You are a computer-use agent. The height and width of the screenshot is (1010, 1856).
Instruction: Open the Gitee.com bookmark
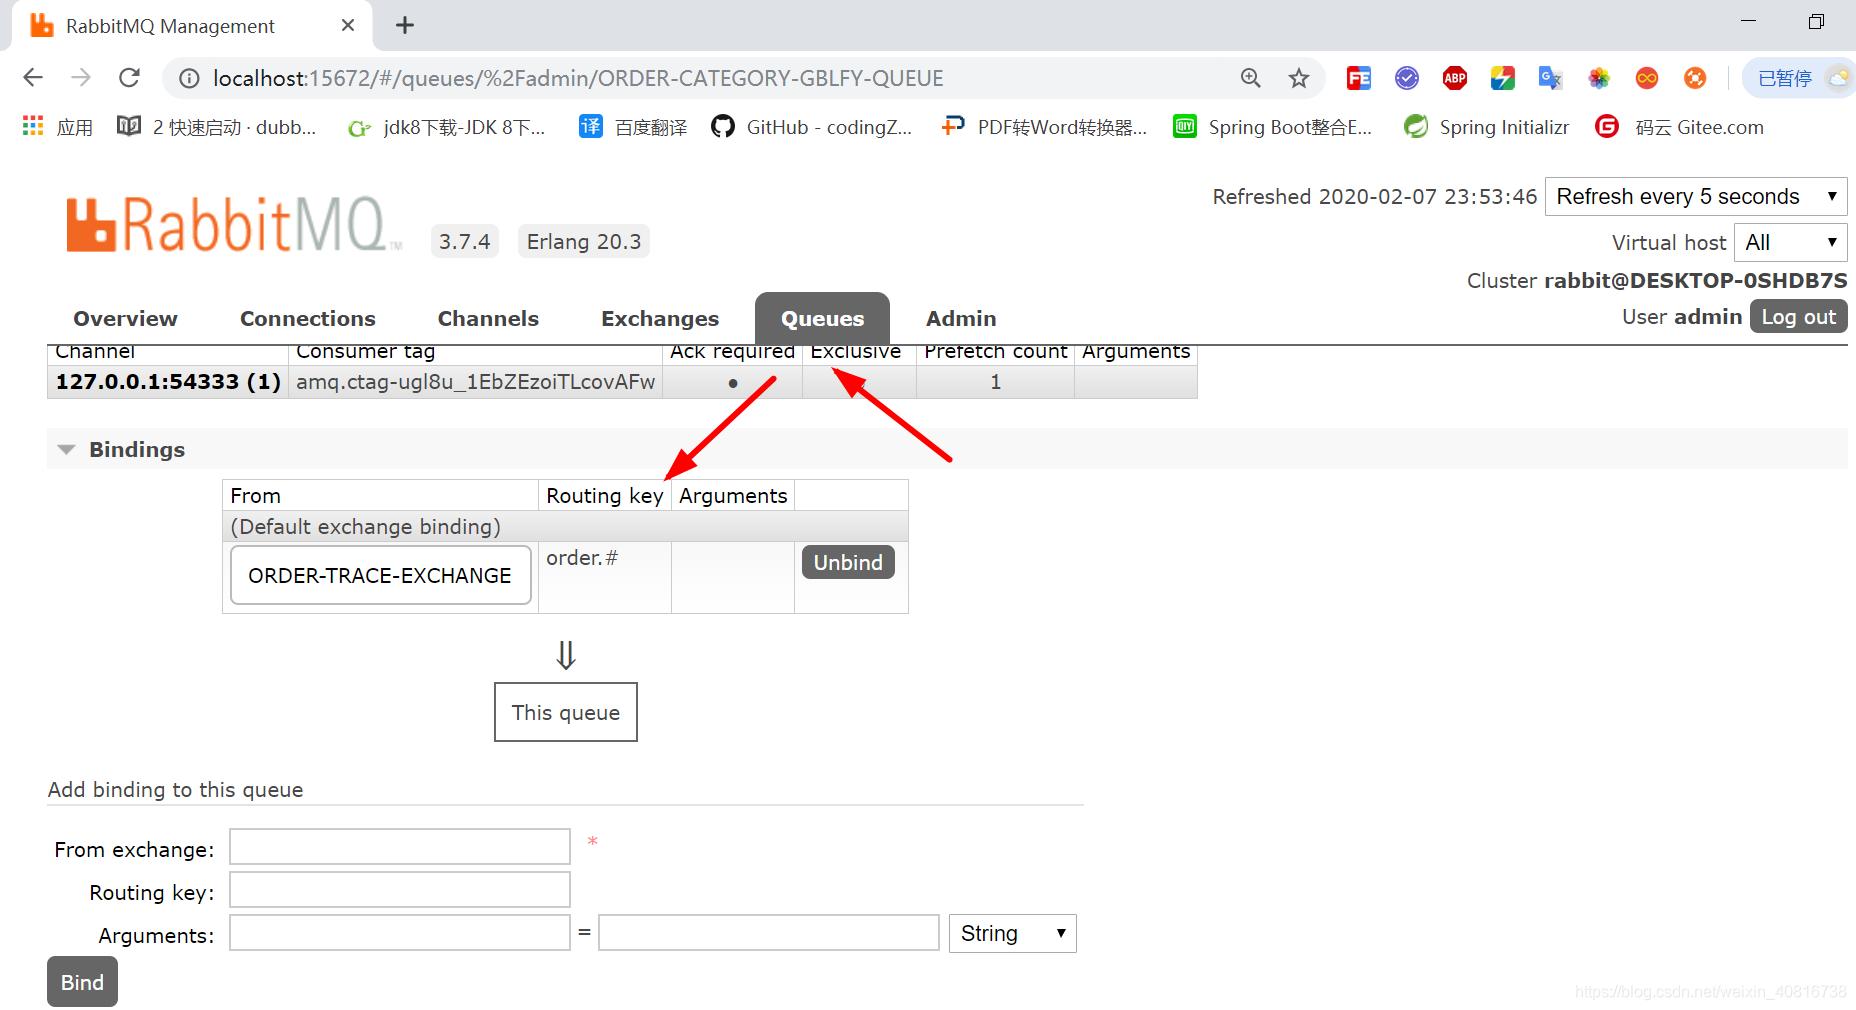(x=1680, y=127)
